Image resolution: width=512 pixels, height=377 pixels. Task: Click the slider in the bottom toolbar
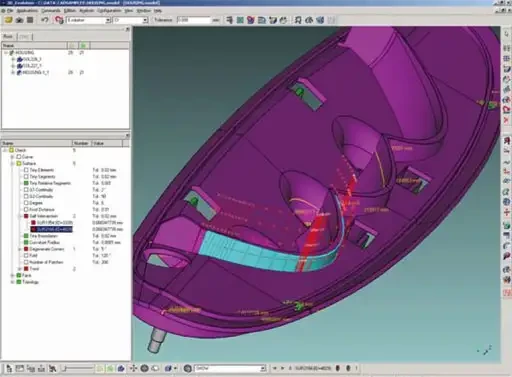pos(79,368)
